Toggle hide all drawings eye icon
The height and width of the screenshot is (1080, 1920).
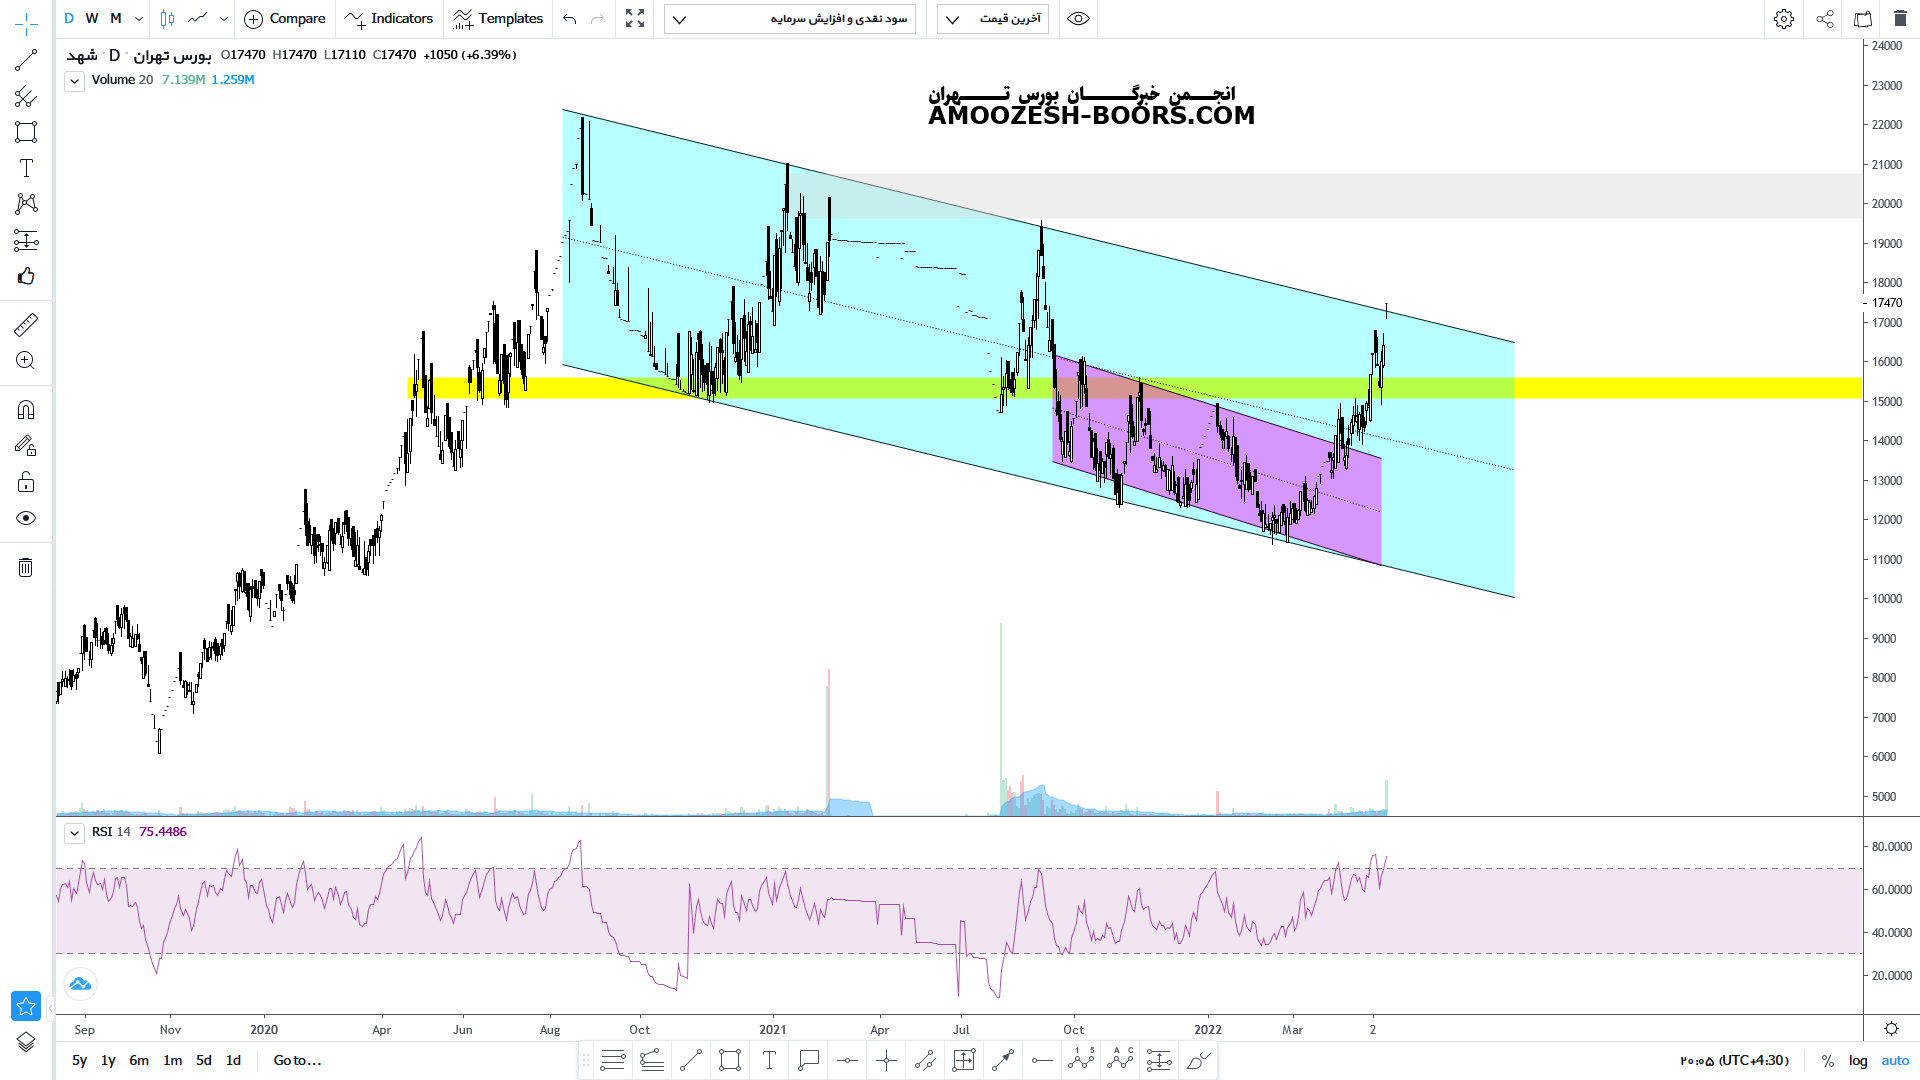pos(26,518)
